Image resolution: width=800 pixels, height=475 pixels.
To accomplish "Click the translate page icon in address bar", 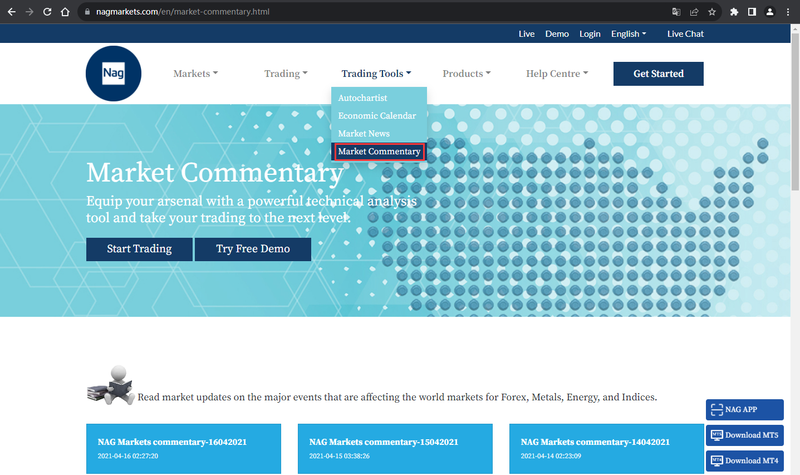I will (x=676, y=12).
